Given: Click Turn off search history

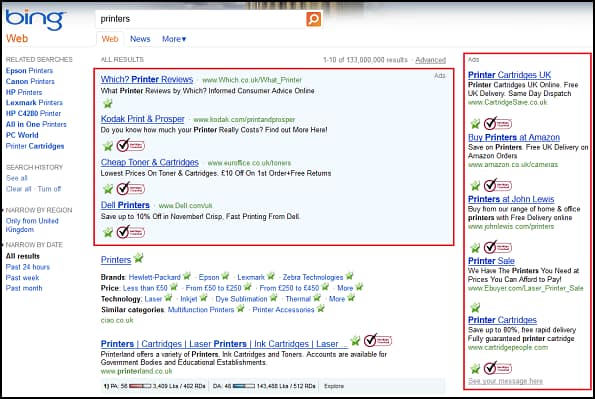Looking at the screenshot, I should tap(49, 189).
